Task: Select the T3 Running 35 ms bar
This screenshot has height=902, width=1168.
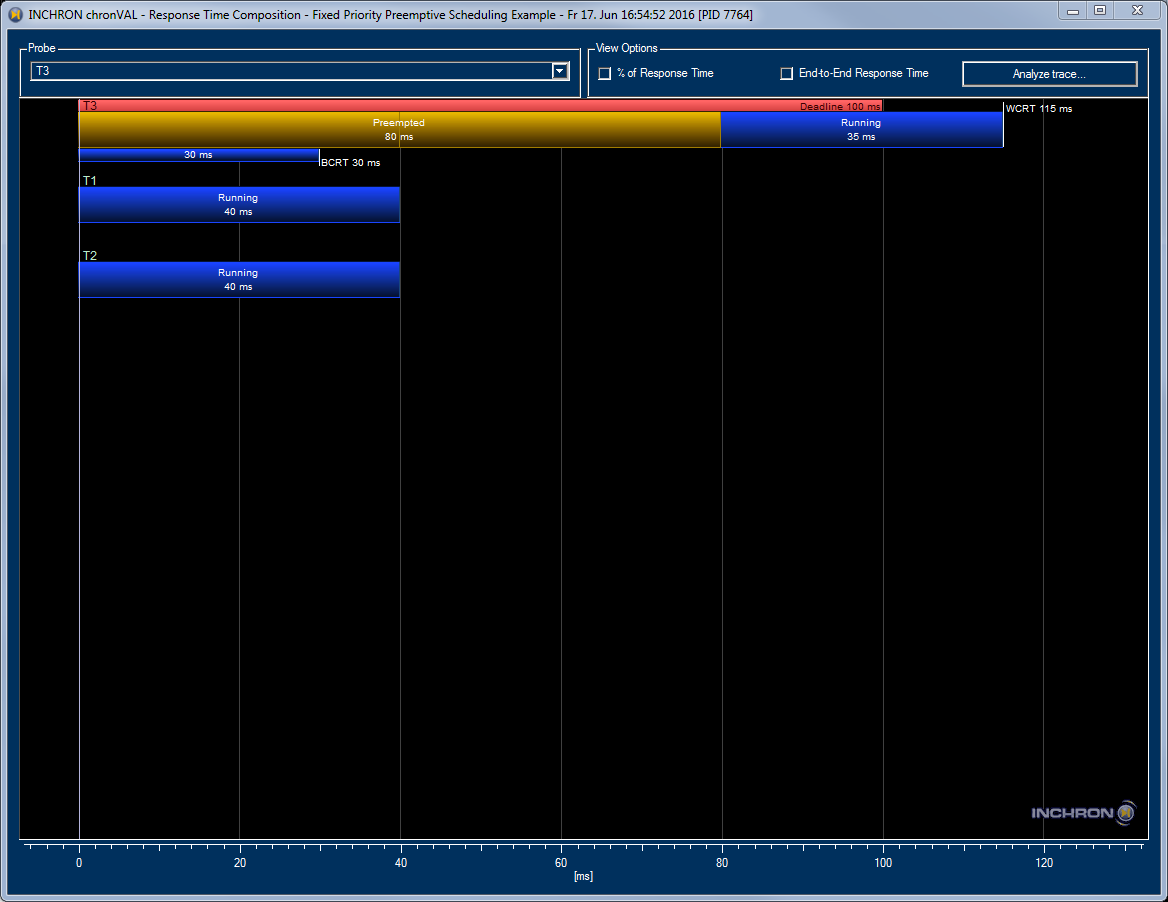Action: [x=862, y=130]
